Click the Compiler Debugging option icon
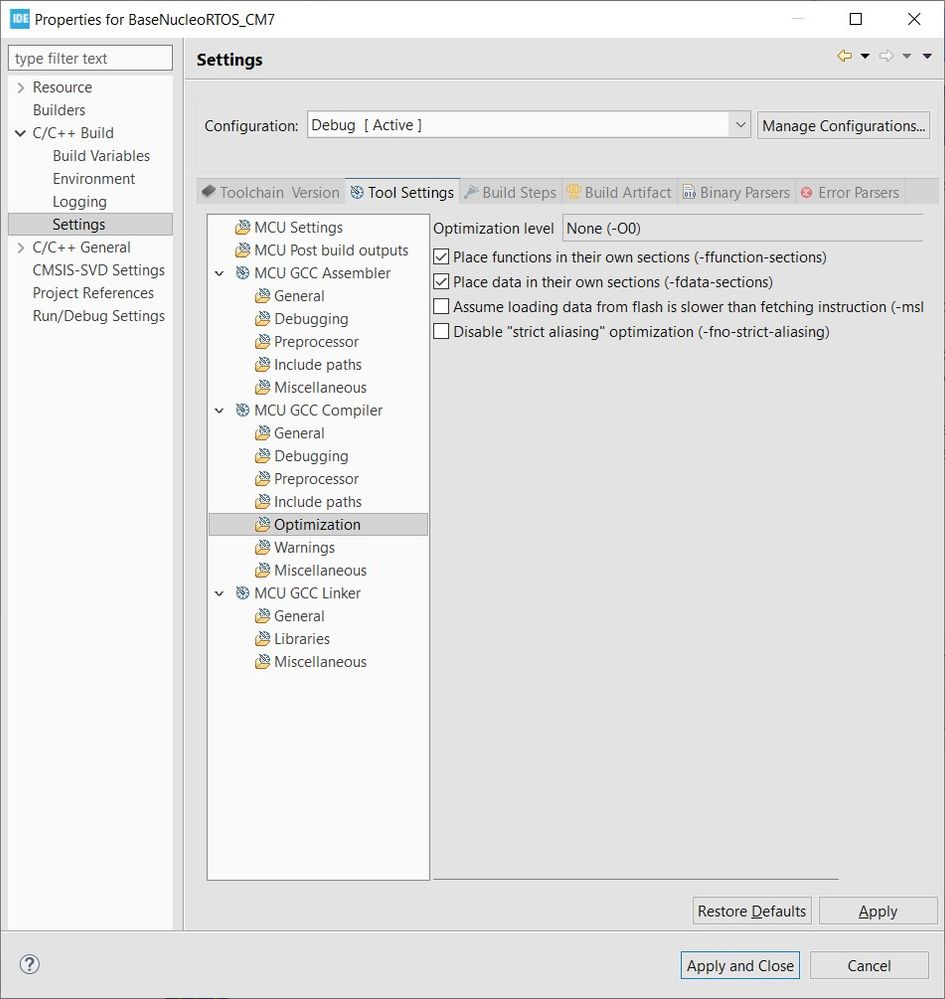This screenshot has height=999, width=945. tap(262, 456)
